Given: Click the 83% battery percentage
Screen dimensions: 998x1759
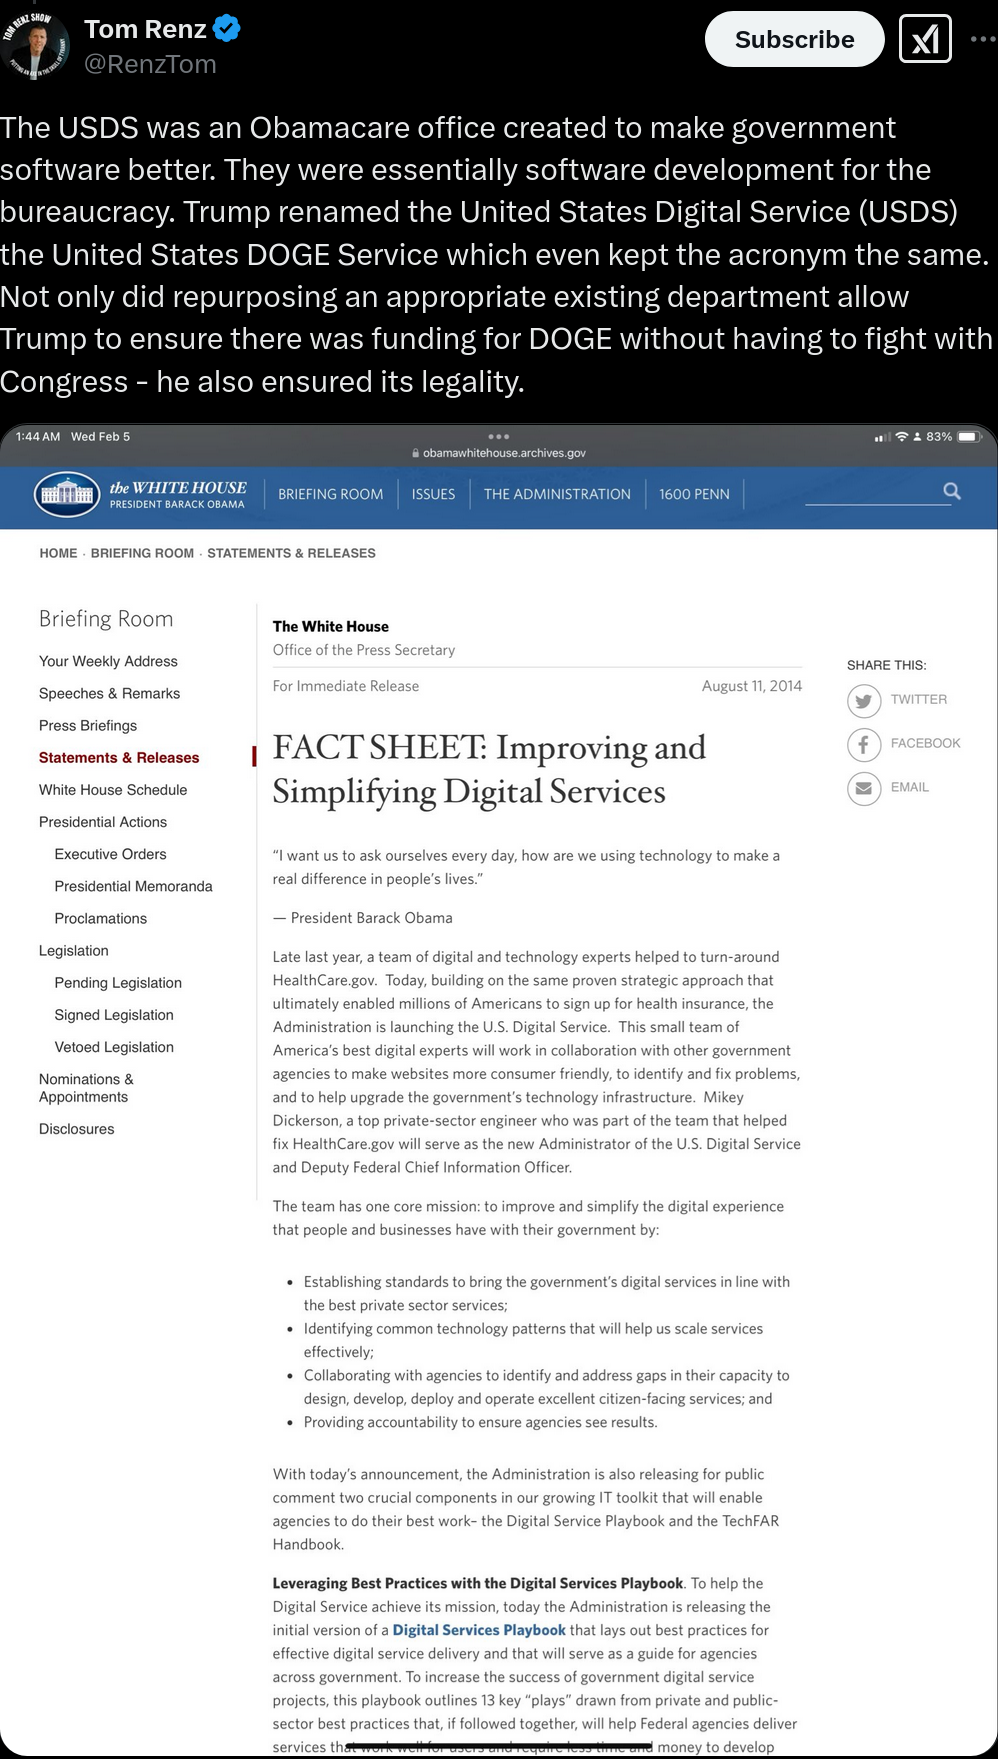Looking at the screenshot, I should click(939, 437).
